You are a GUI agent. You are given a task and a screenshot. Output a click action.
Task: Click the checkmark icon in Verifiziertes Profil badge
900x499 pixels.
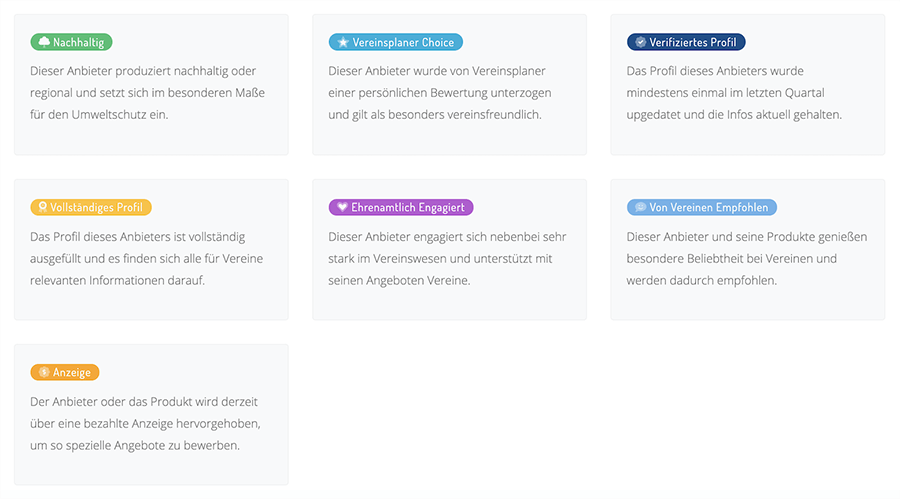[640, 42]
